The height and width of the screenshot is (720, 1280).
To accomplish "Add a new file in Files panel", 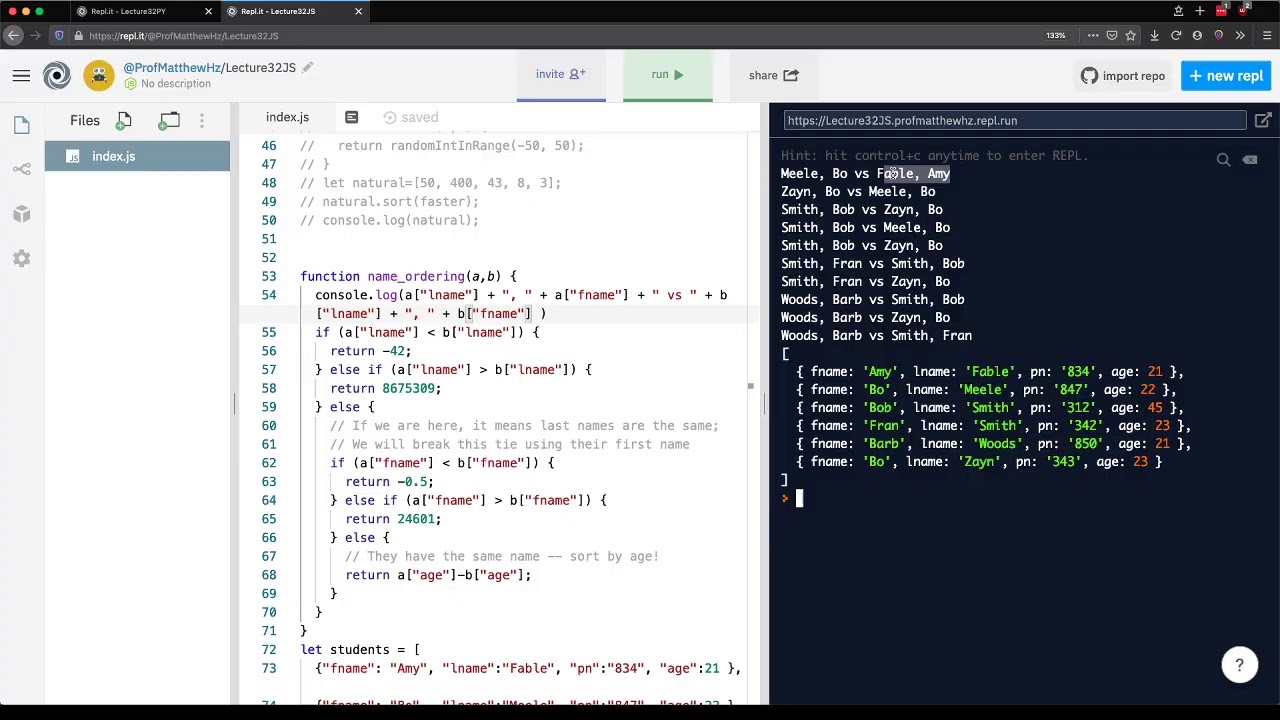I will point(124,121).
